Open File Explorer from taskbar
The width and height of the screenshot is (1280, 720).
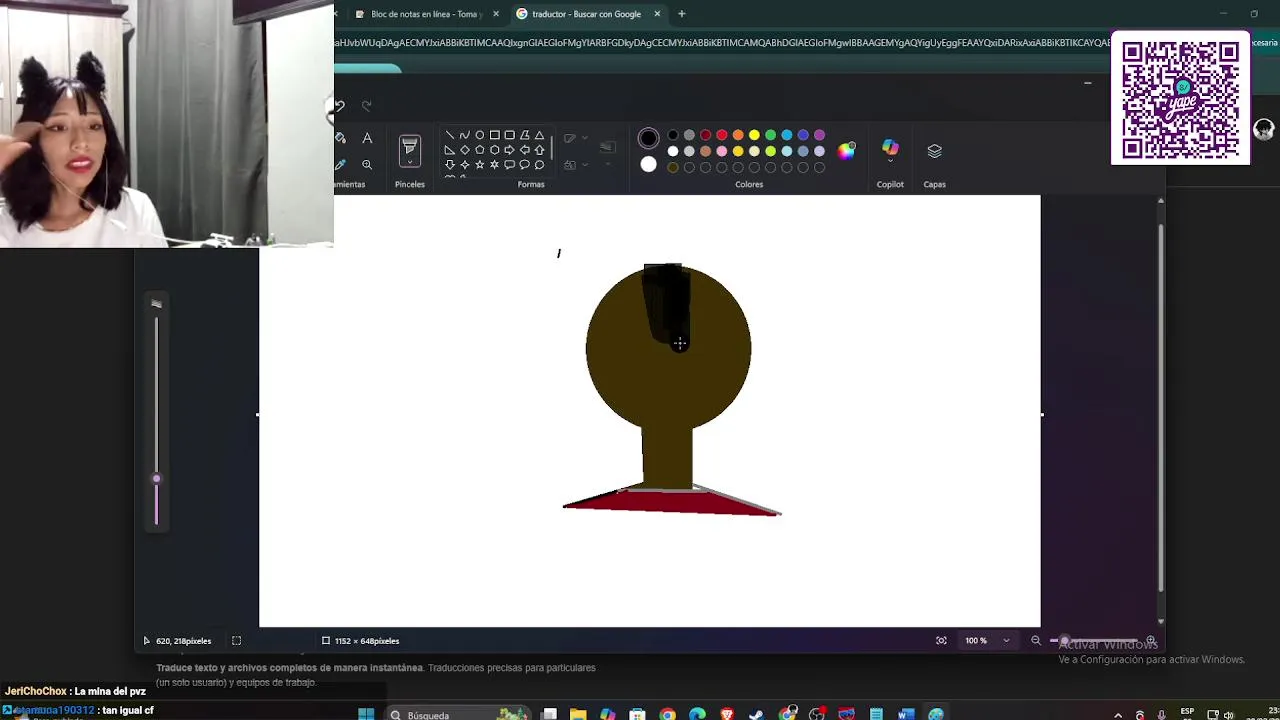click(578, 714)
